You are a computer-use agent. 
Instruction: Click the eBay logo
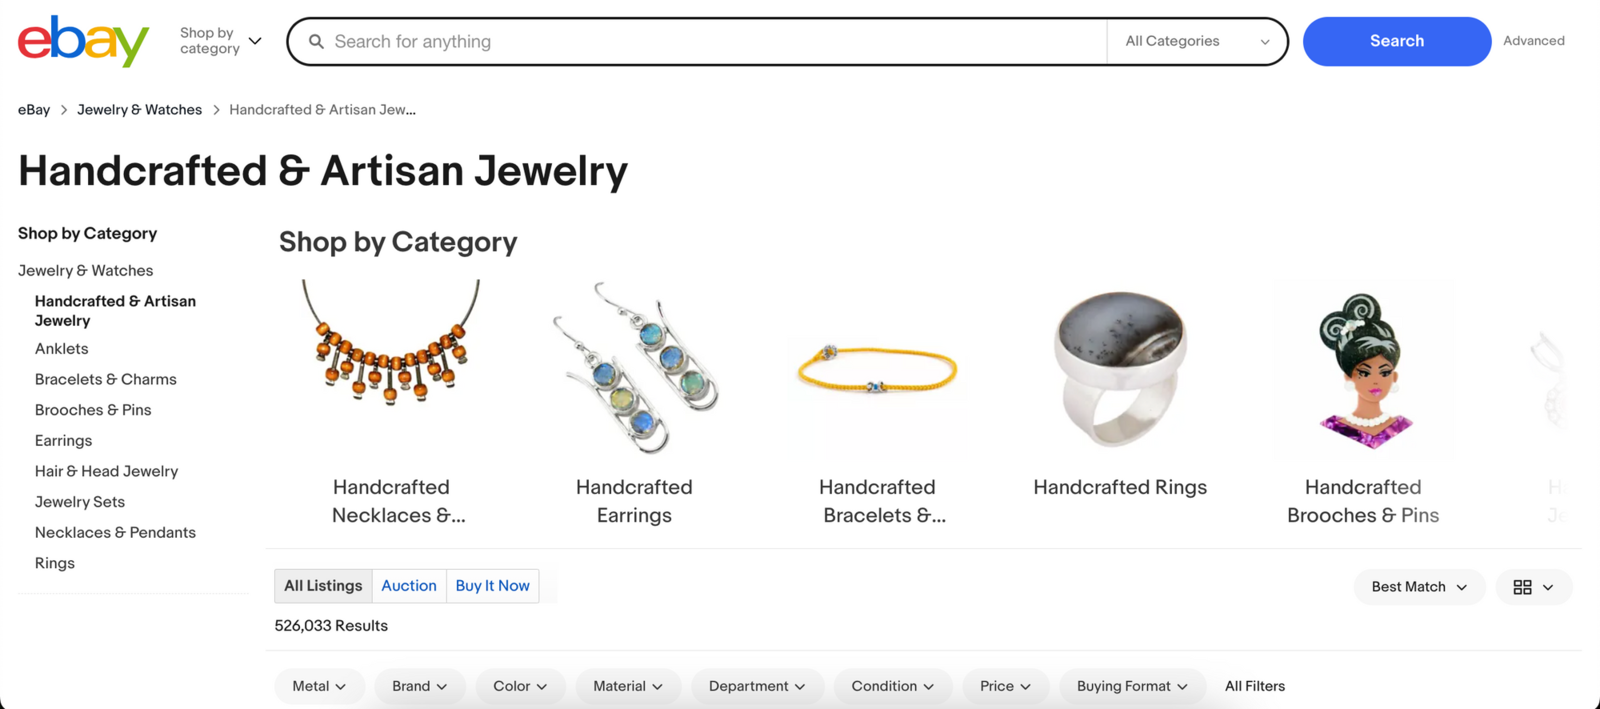coord(82,41)
